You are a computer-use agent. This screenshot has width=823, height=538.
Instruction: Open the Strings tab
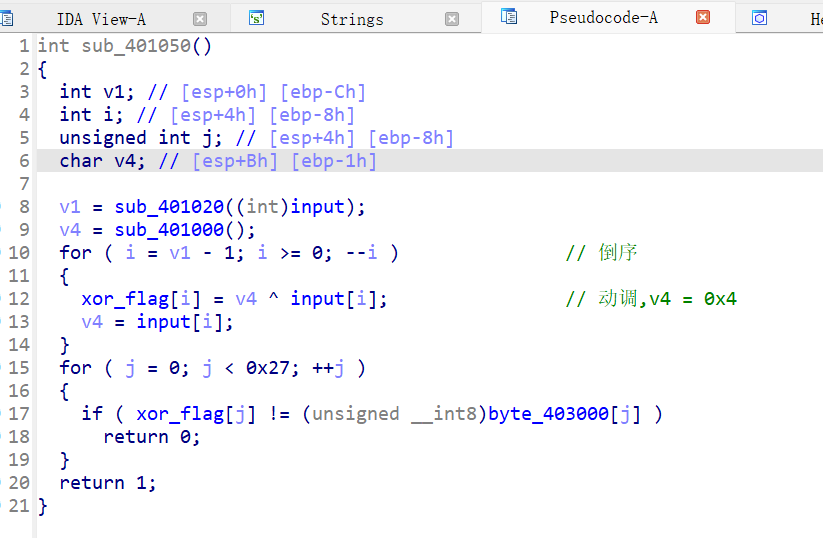pyautogui.click(x=351, y=19)
